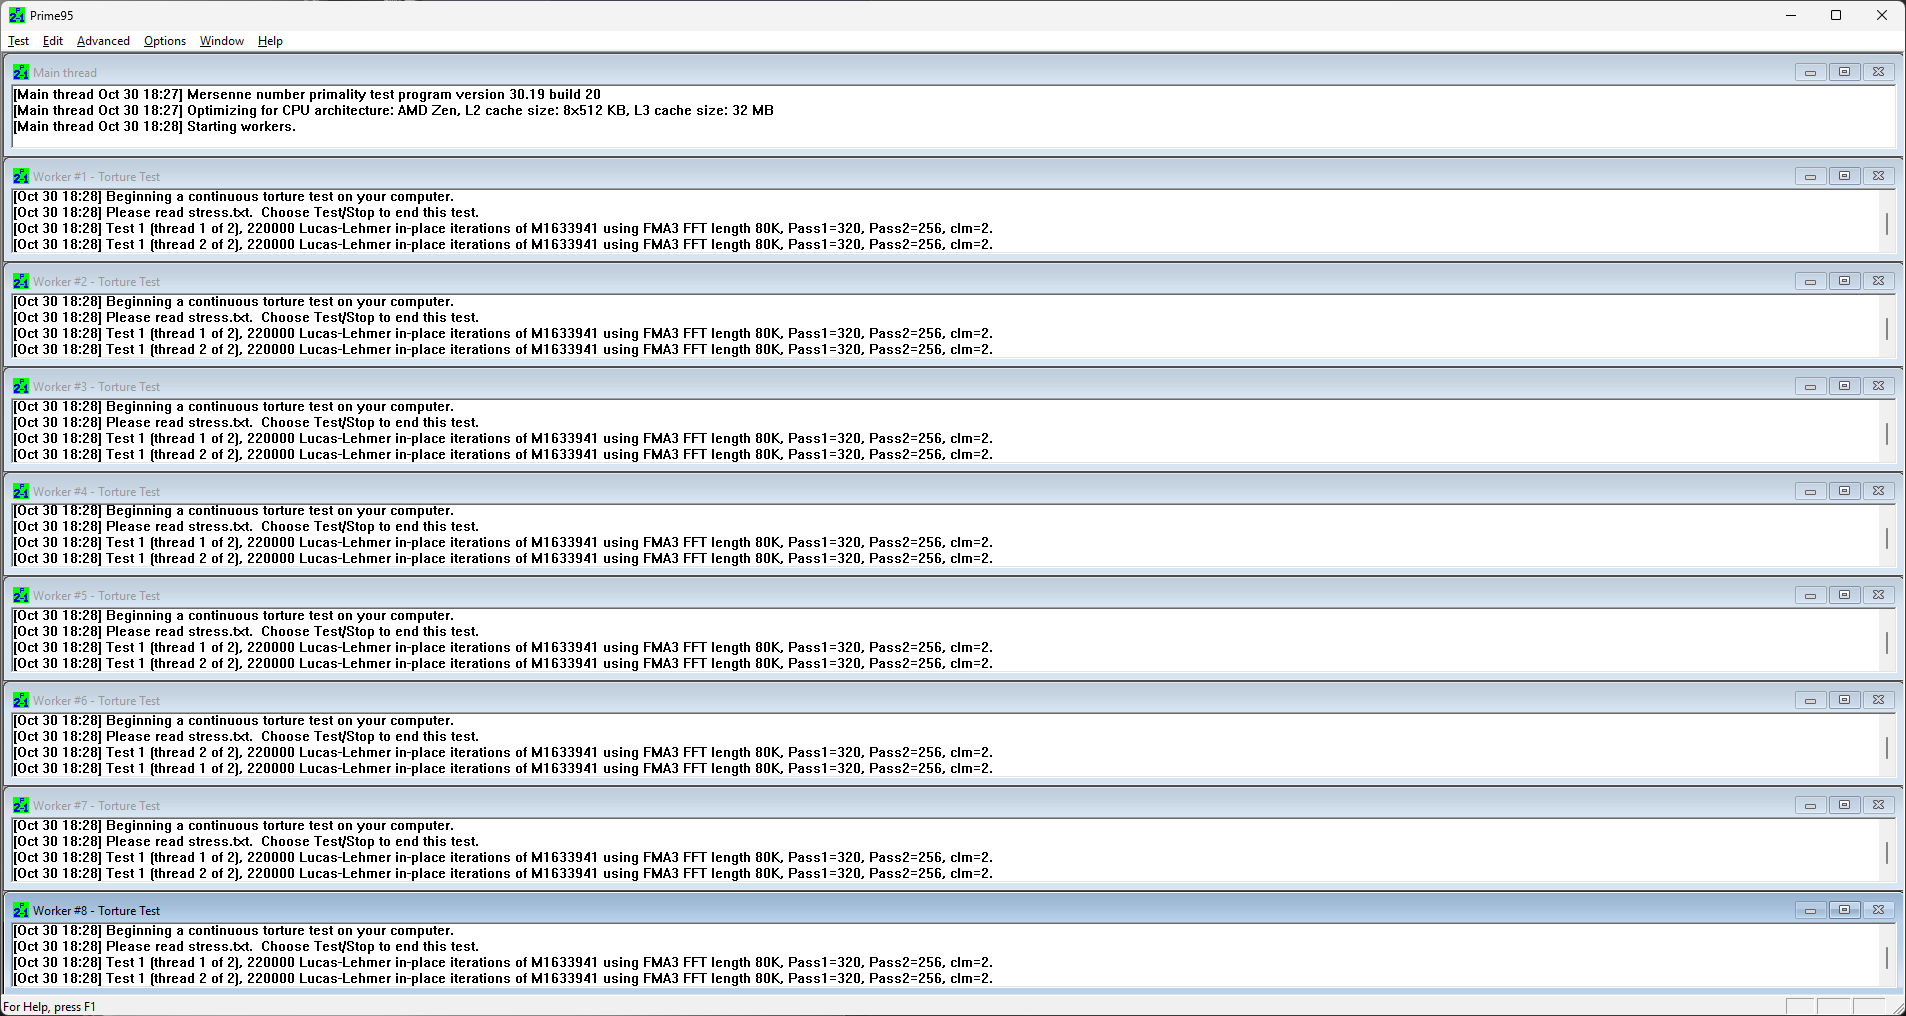Screen dimensions: 1906x1016
Task: Click the Worker #3 window icon
Action: point(21,386)
